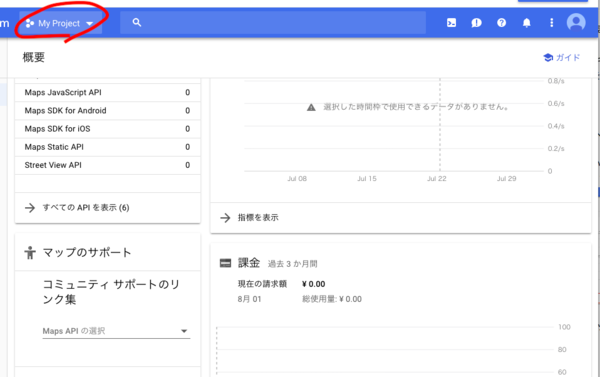600x377 pixels.
Task: Click the 現在の請求額 label
Action: tap(262, 284)
